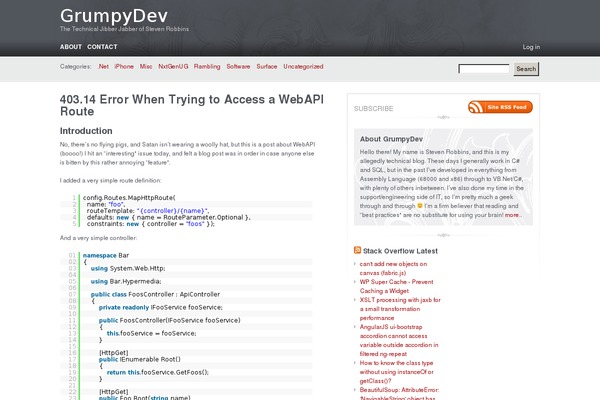600x400 pixels.
Task: Click the Search button
Action: pyautogui.click(x=526, y=69)
